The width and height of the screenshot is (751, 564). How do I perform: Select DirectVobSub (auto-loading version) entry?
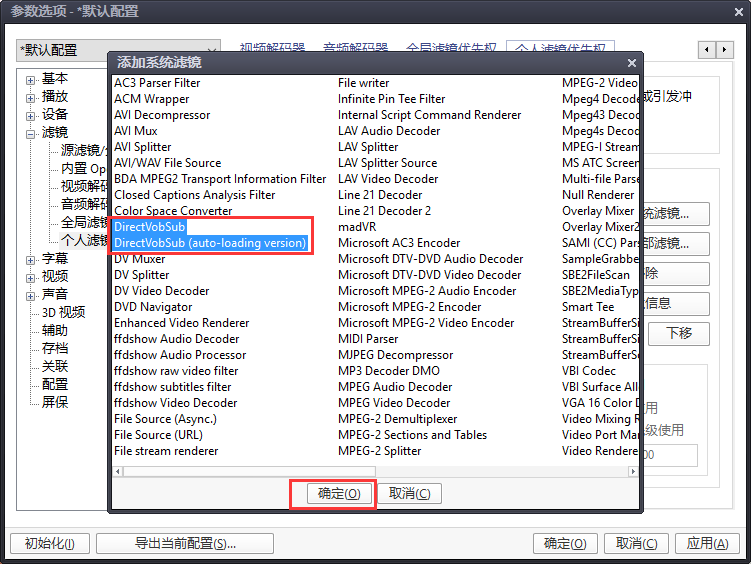coord(210,243)
